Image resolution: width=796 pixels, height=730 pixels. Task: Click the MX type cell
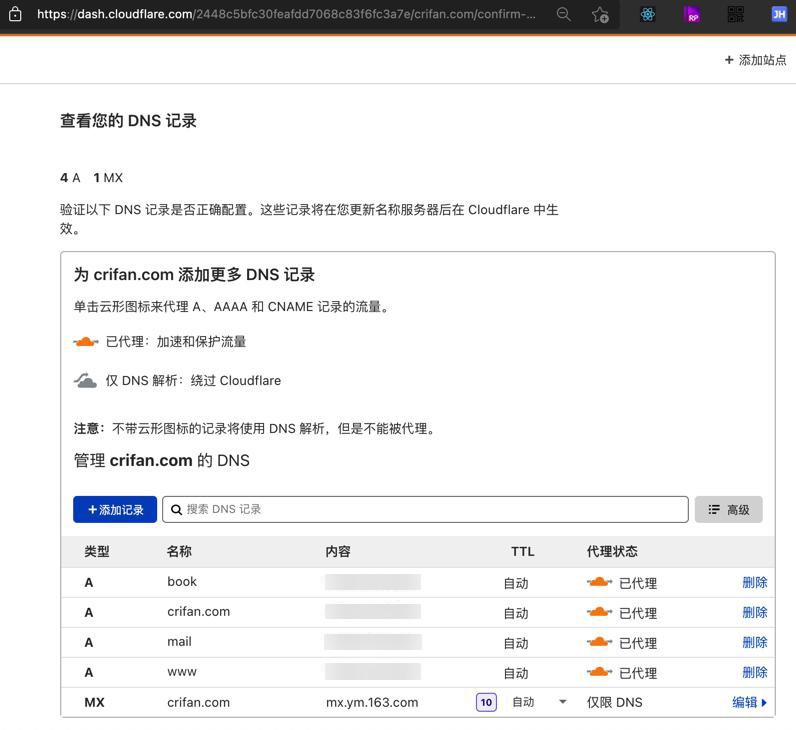coord(94,702)
